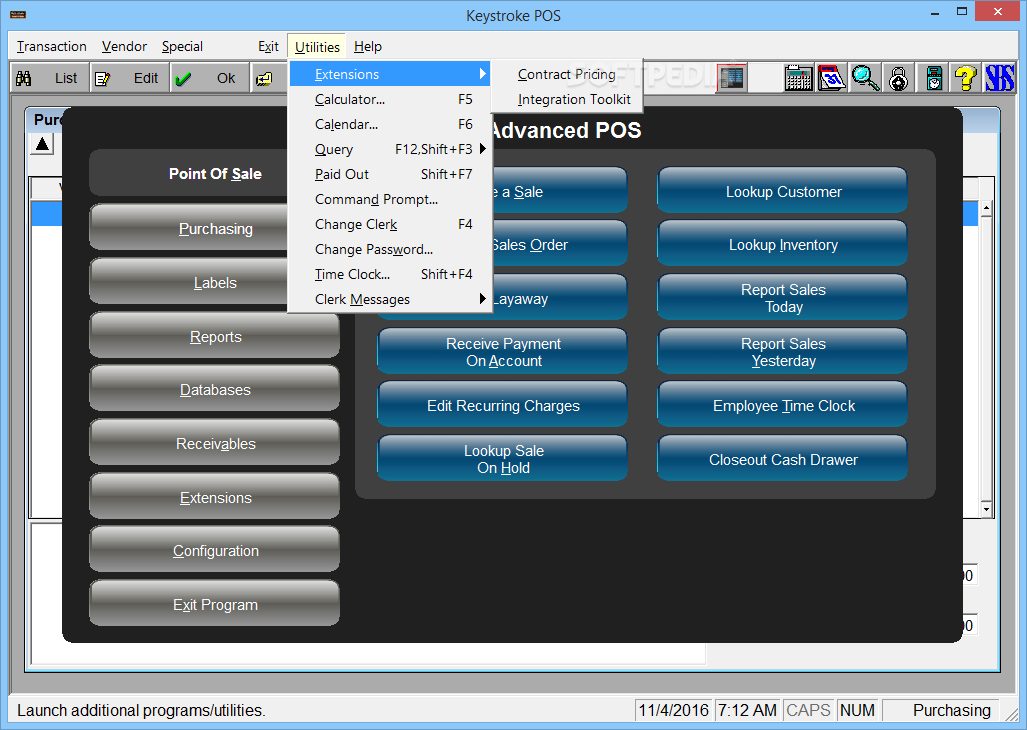Click the Employee Time Clock button
This screenshot has height=730, width=1027.
pos(783,406)
